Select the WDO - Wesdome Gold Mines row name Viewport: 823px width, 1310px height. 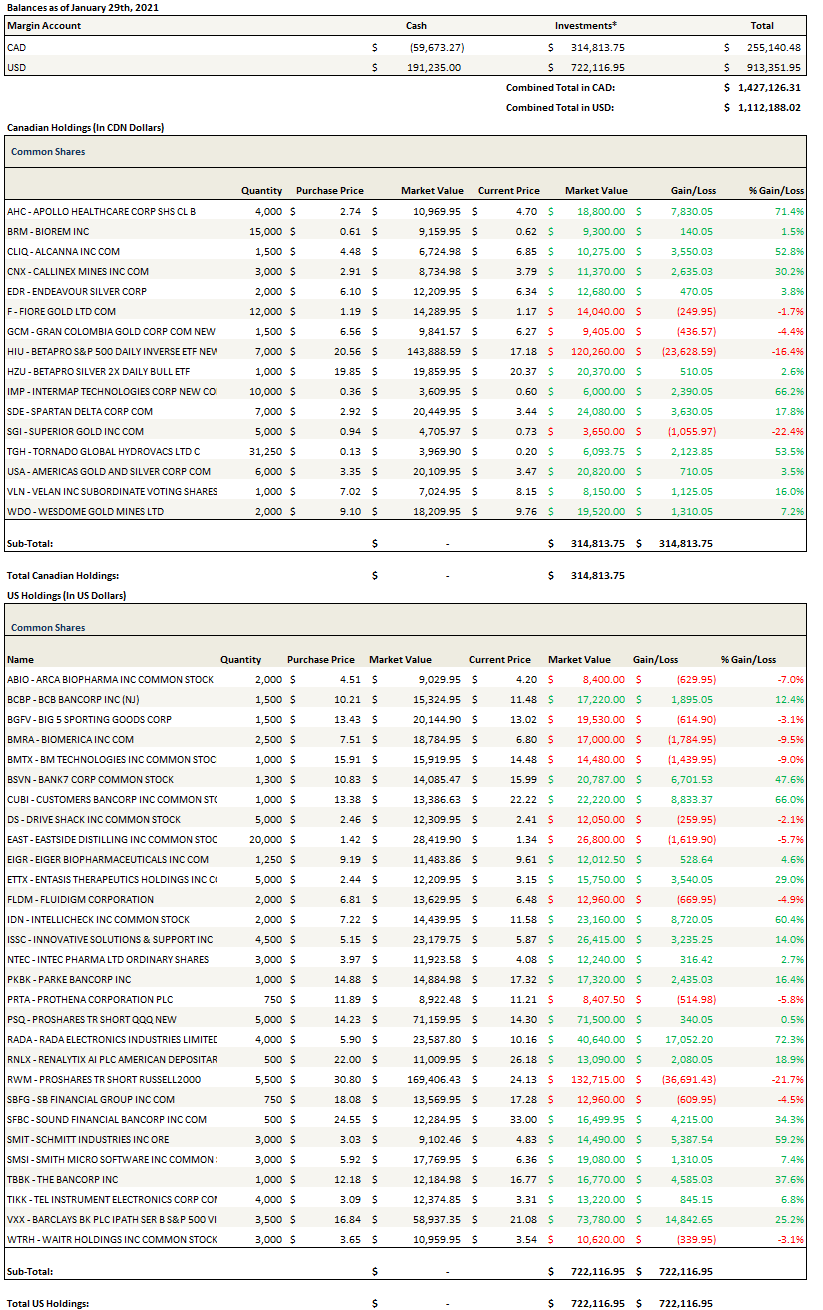click(x=78, y=511)
